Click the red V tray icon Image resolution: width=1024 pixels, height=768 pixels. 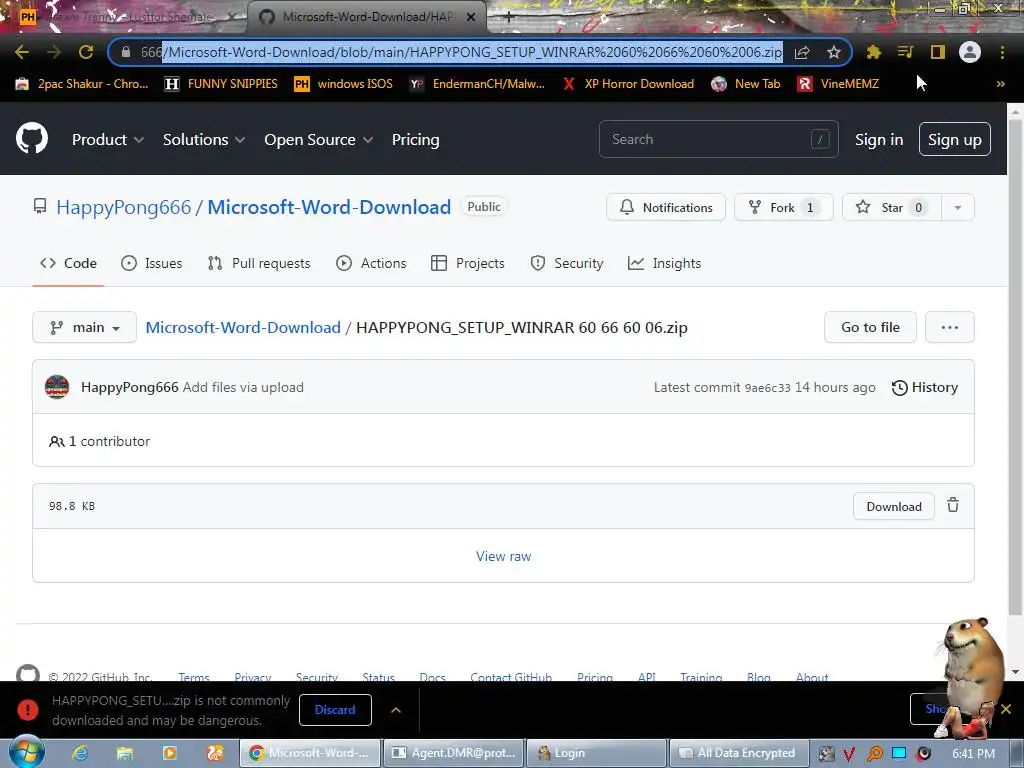pos(849,754)
